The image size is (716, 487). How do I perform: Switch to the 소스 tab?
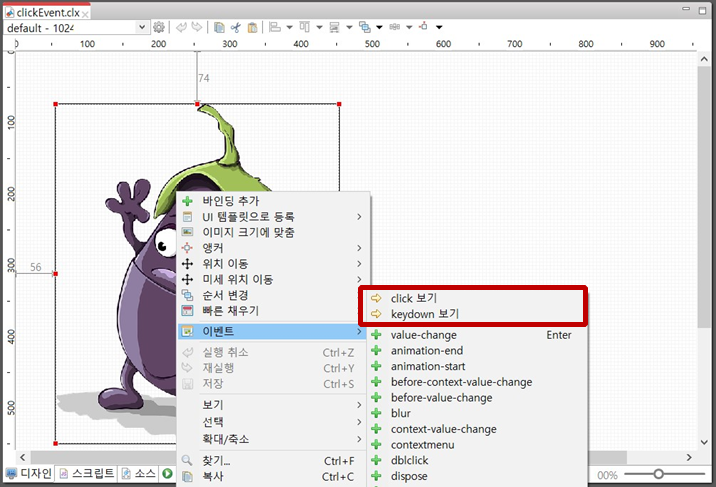click(139, 473)
